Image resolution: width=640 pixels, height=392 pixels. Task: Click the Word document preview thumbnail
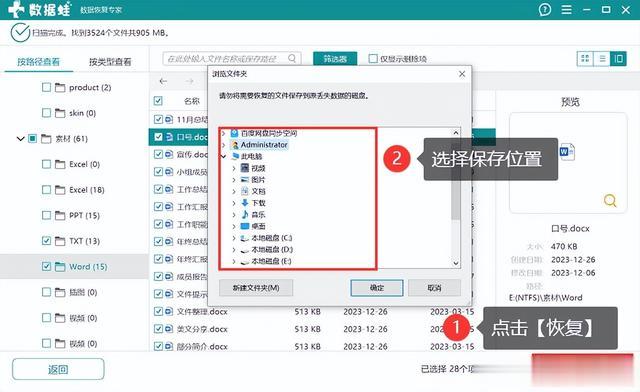click(x=567, y=152)
